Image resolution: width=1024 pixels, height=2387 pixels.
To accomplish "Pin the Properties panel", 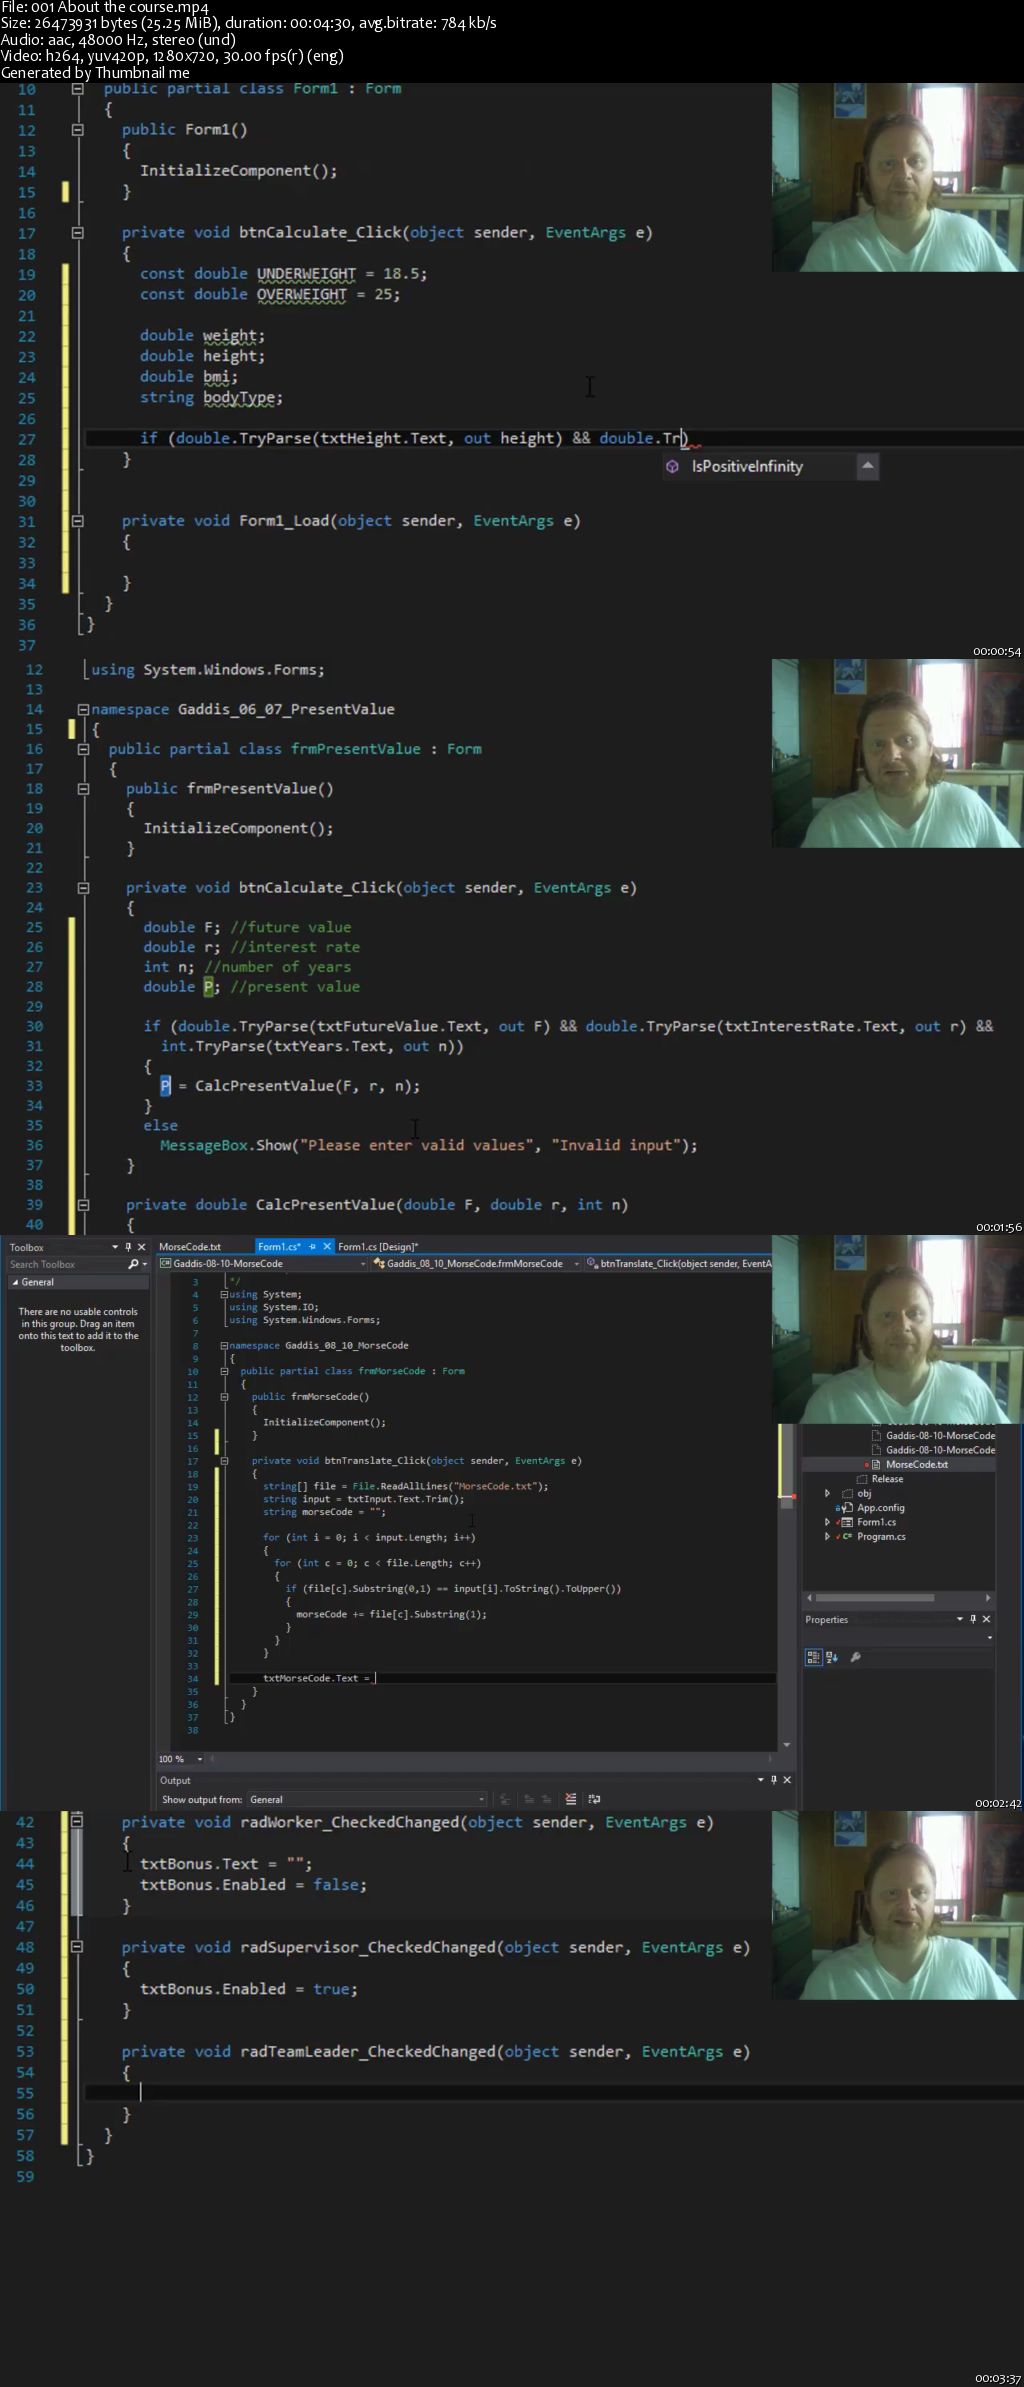I will click(972, 1619).
